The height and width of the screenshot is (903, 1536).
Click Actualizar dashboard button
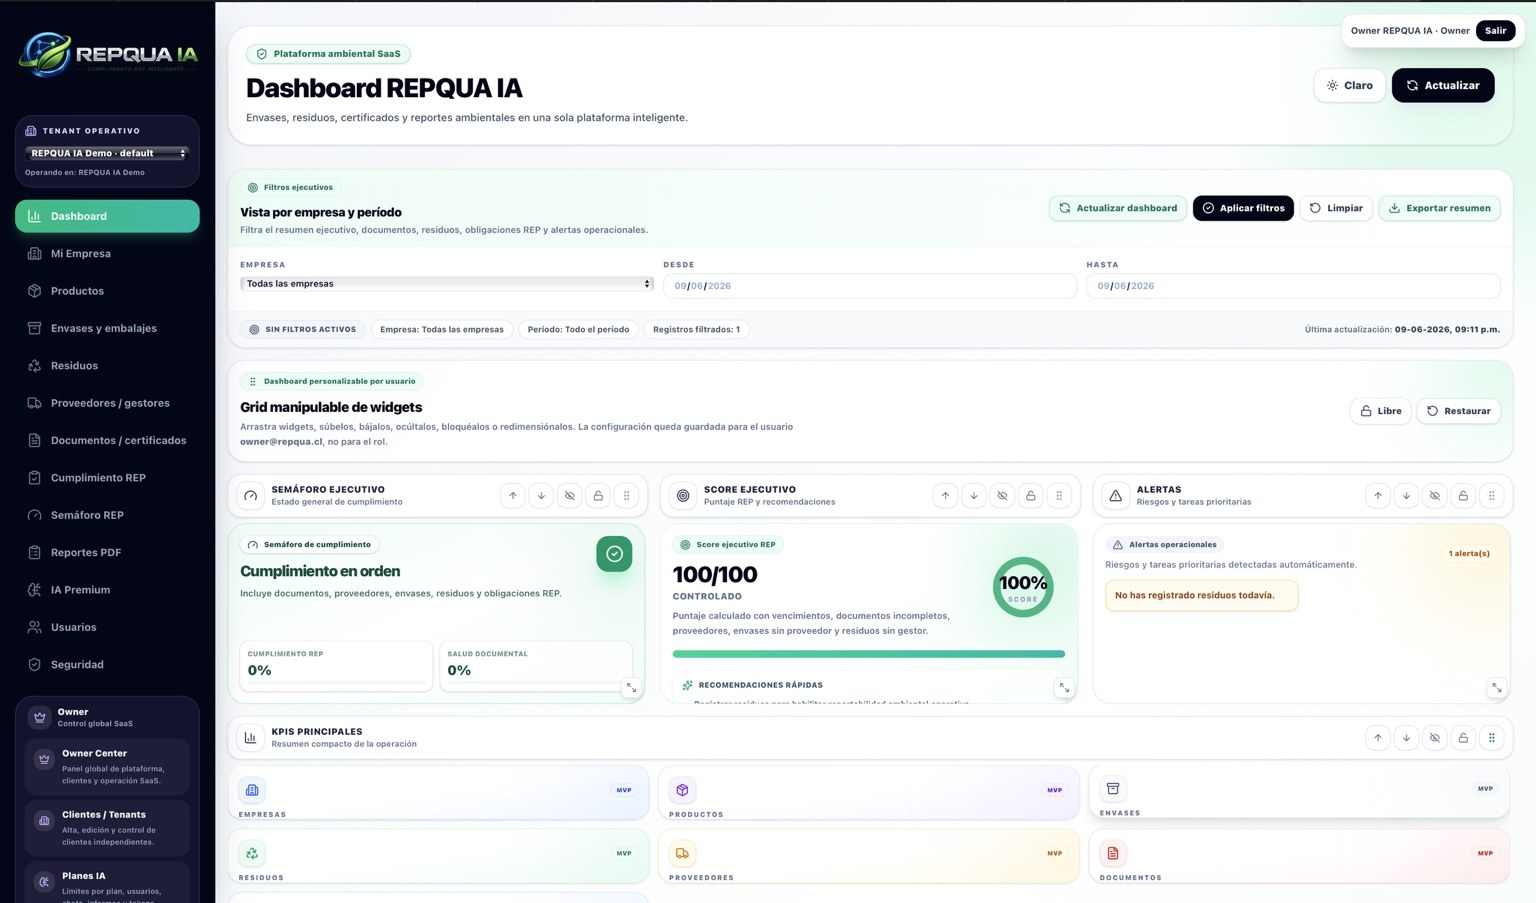1118,208
